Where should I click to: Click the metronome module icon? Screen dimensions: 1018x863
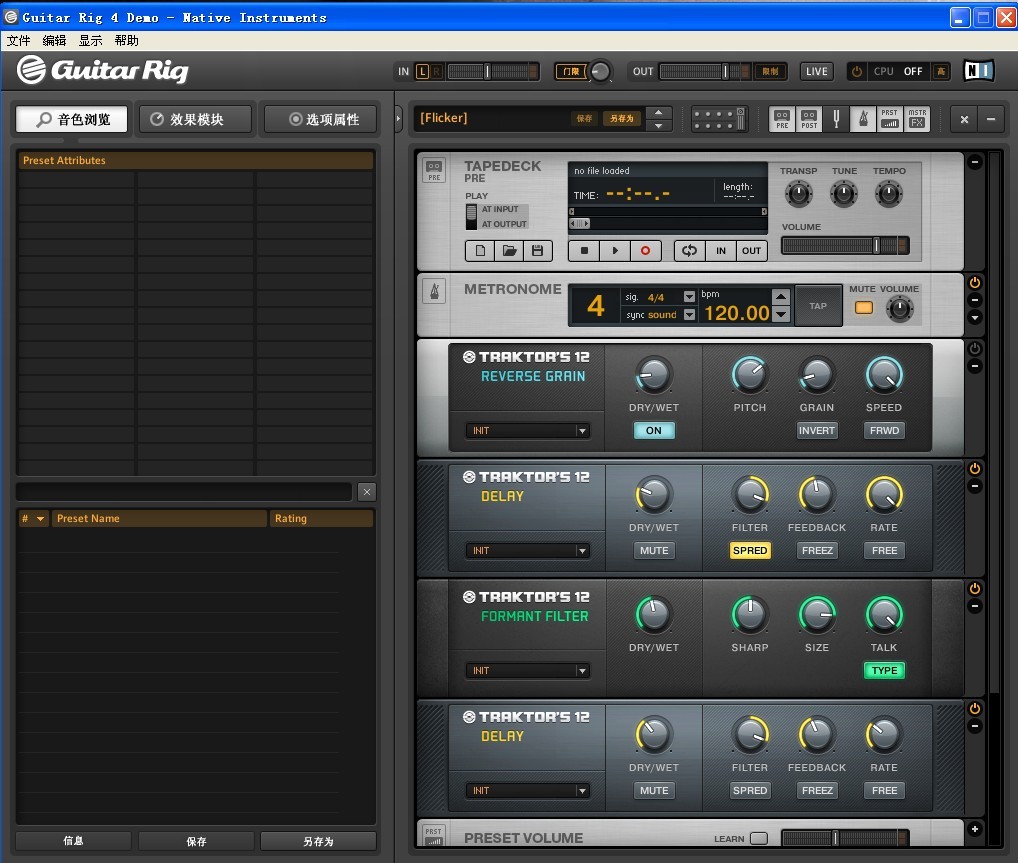[434, 291]
